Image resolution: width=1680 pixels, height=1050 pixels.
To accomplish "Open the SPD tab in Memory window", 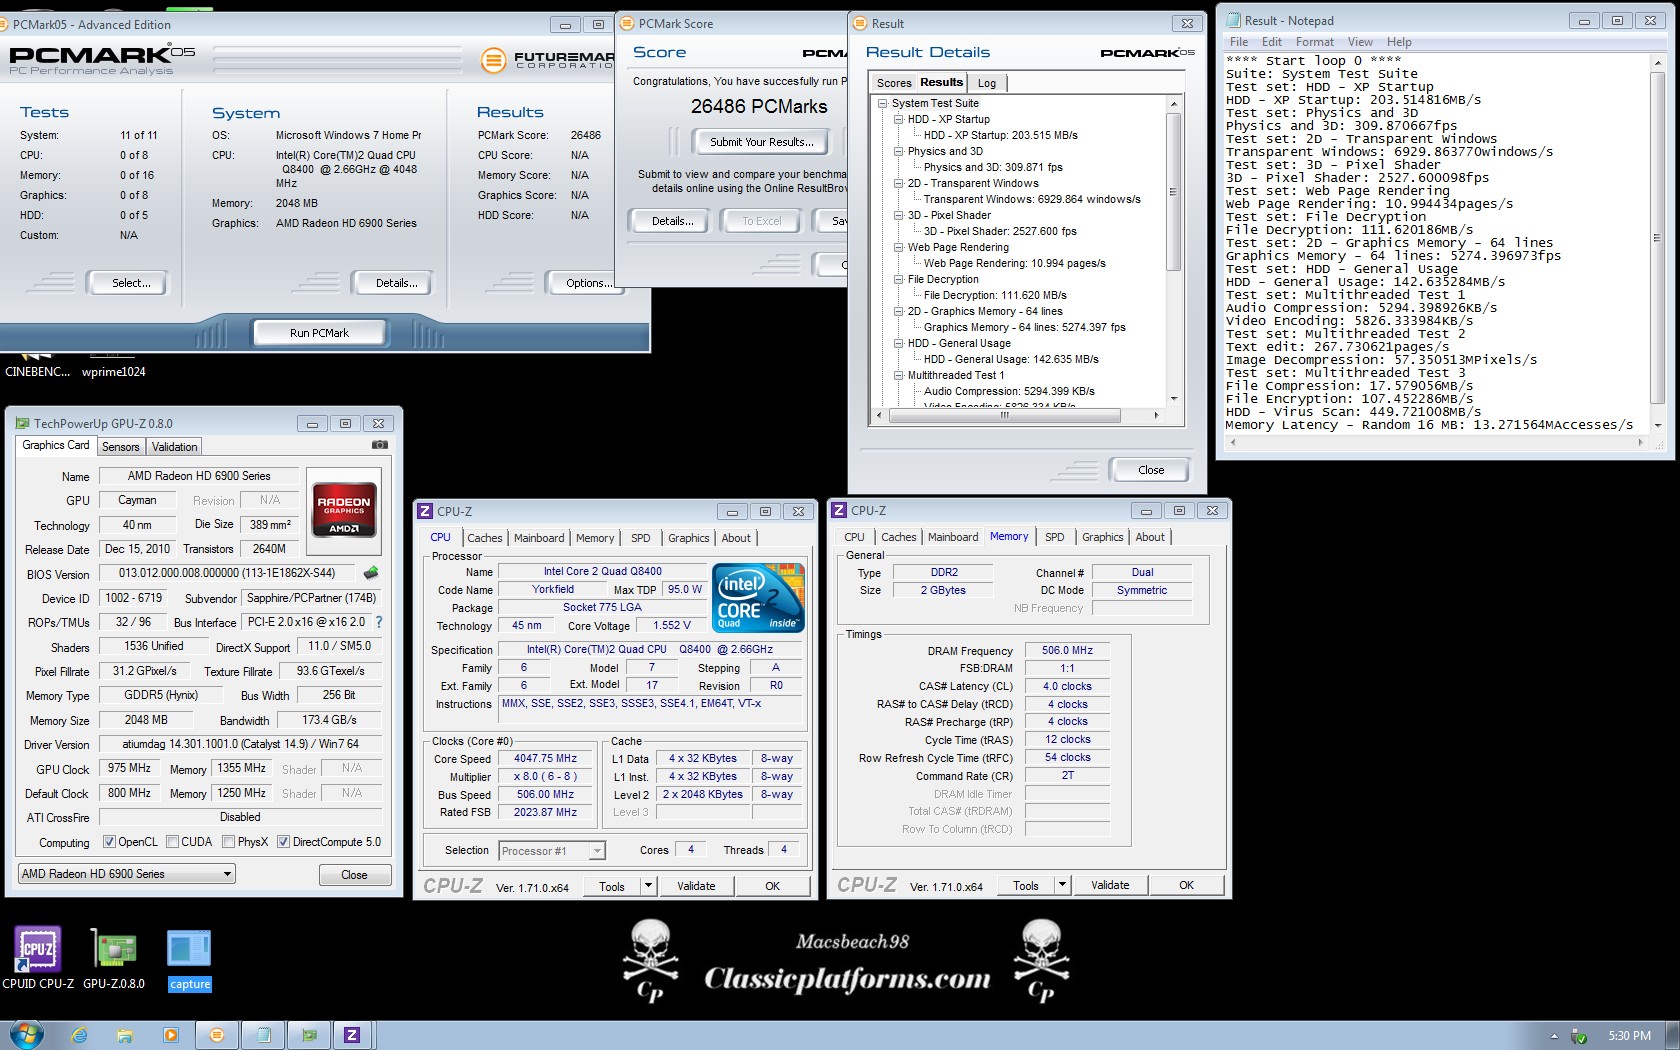I will click(x=1054, y=537).
